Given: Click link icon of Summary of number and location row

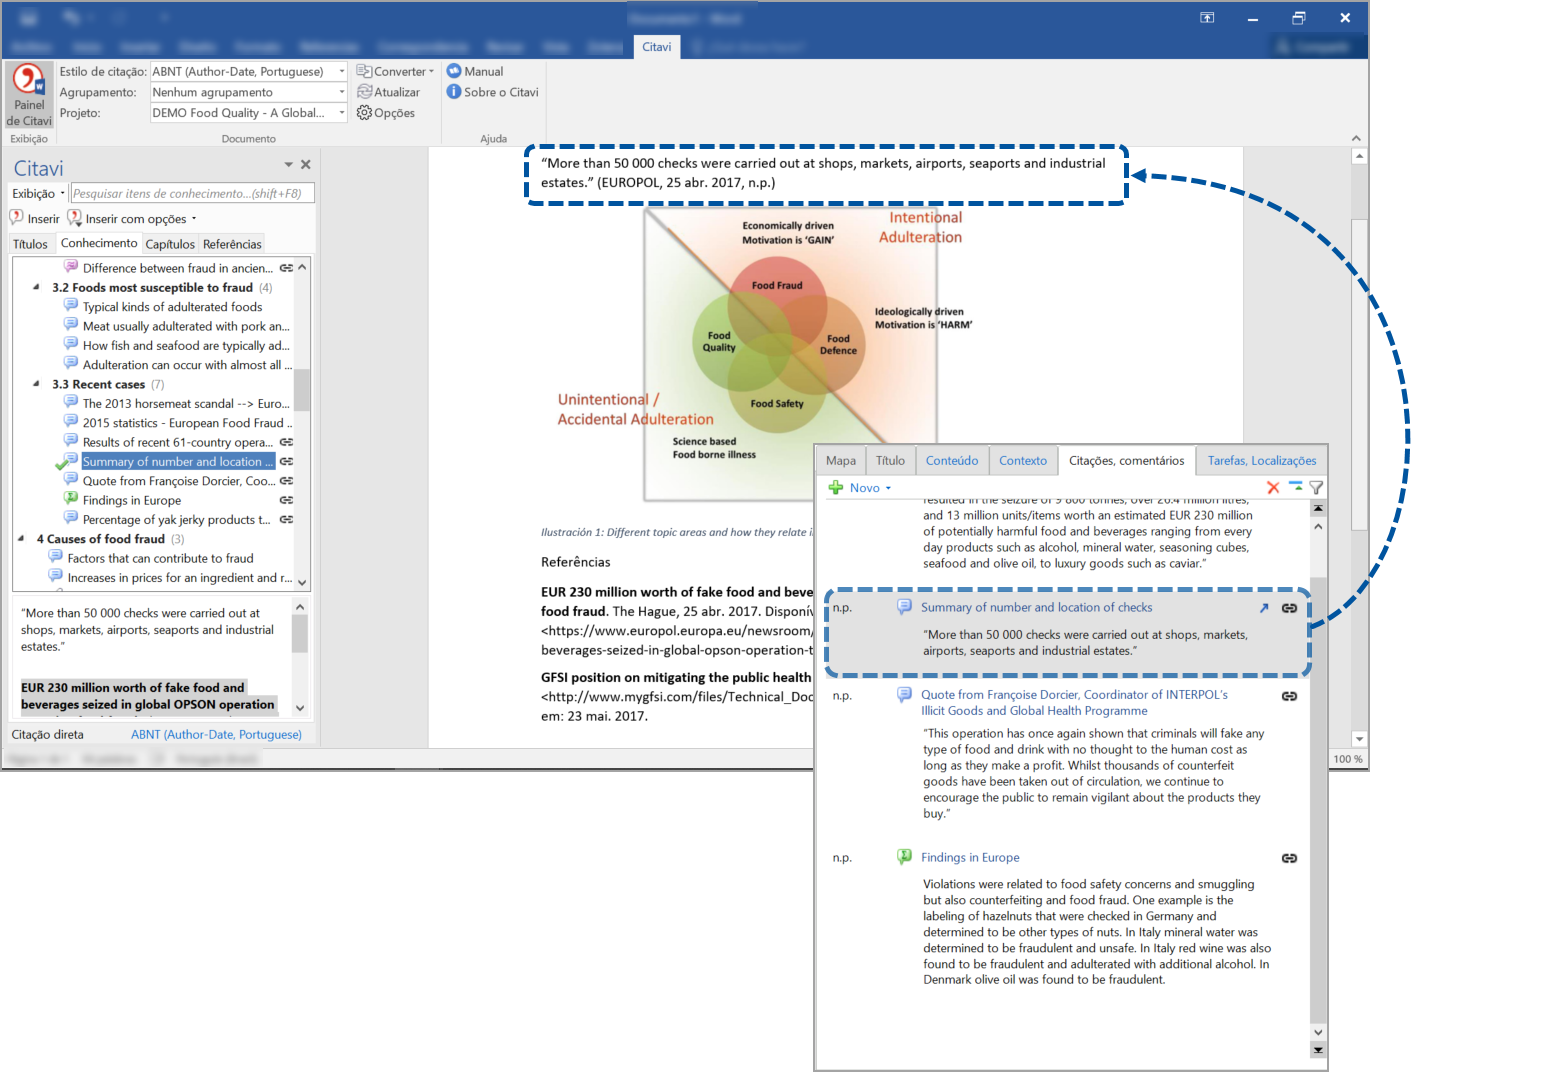Looking at the screenshot, I should (287, 461).
